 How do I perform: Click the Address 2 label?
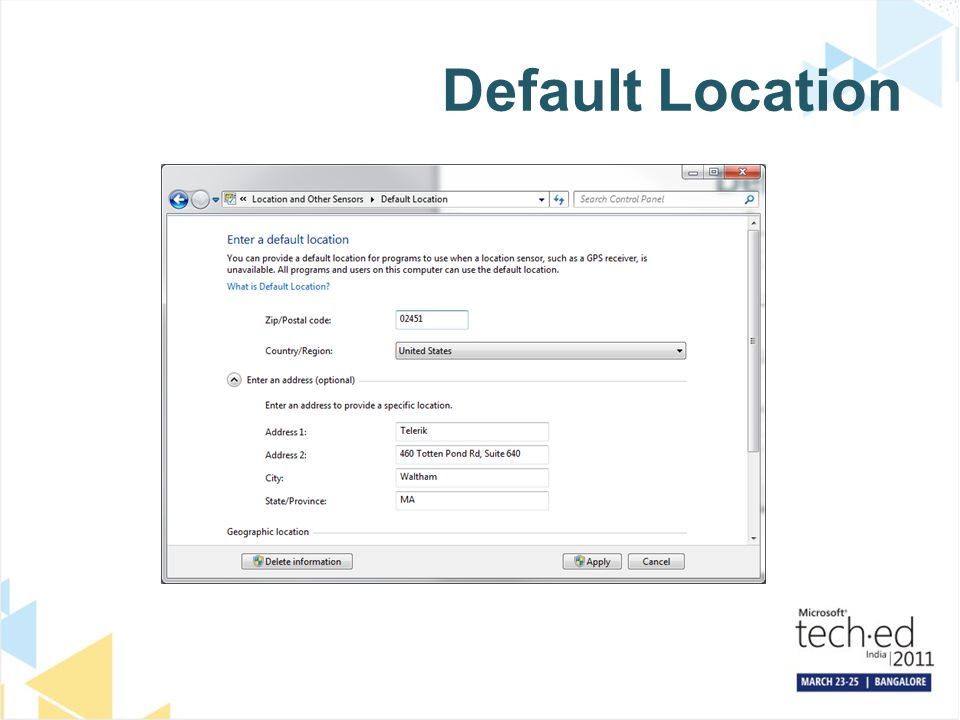click(286, 455)
